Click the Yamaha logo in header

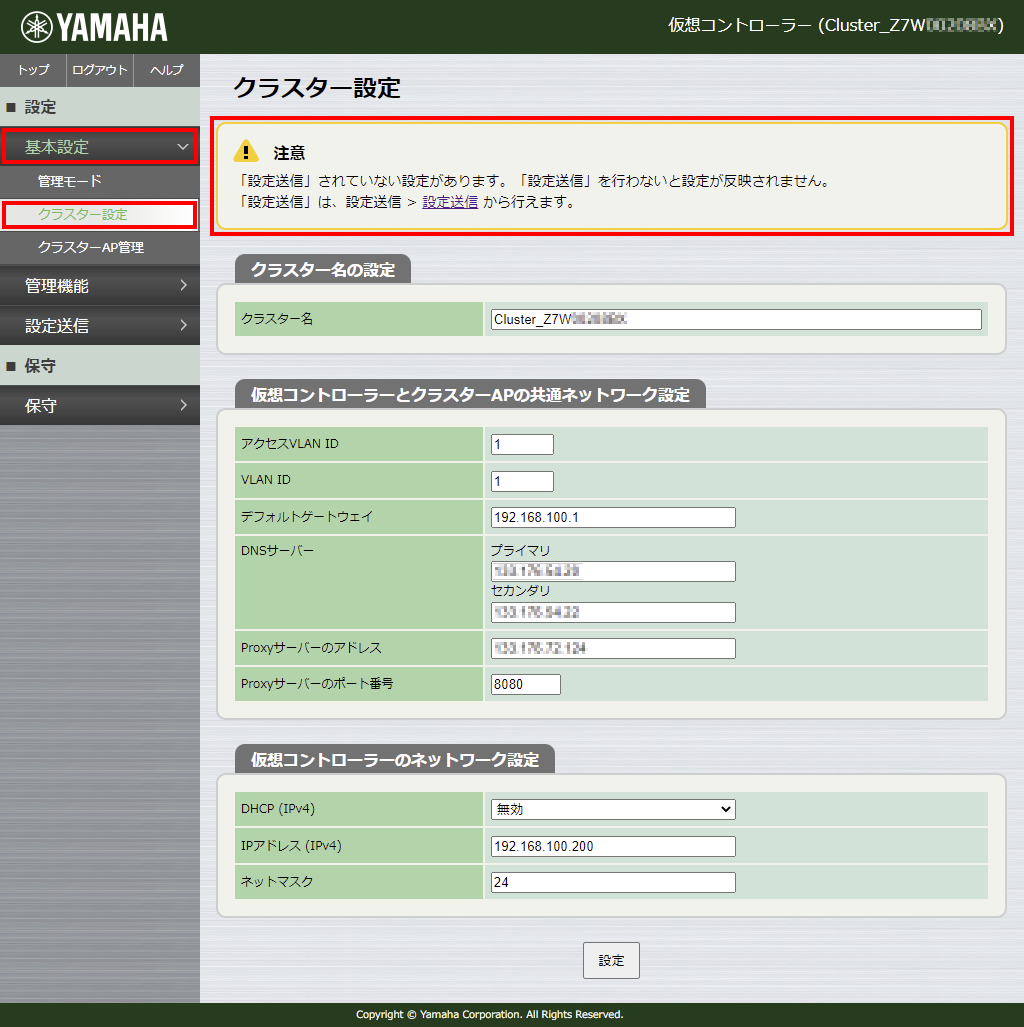click(94, 27)
